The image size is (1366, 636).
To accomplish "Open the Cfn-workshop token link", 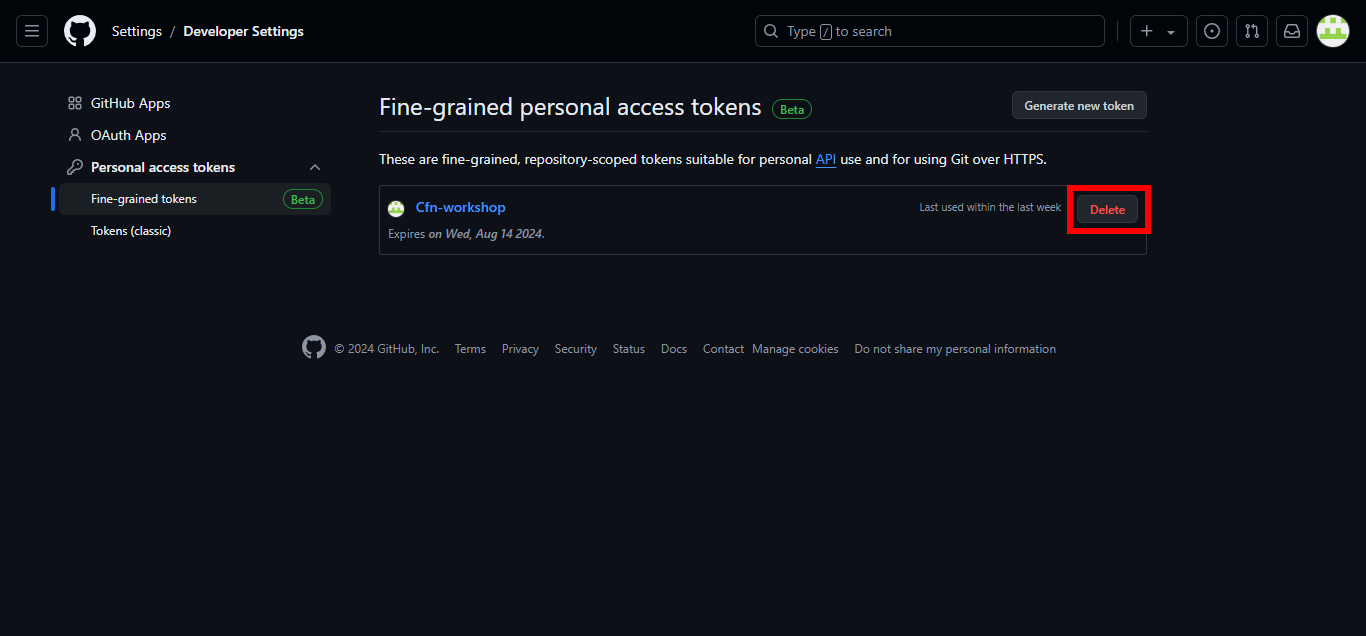I will coord(460,207).
